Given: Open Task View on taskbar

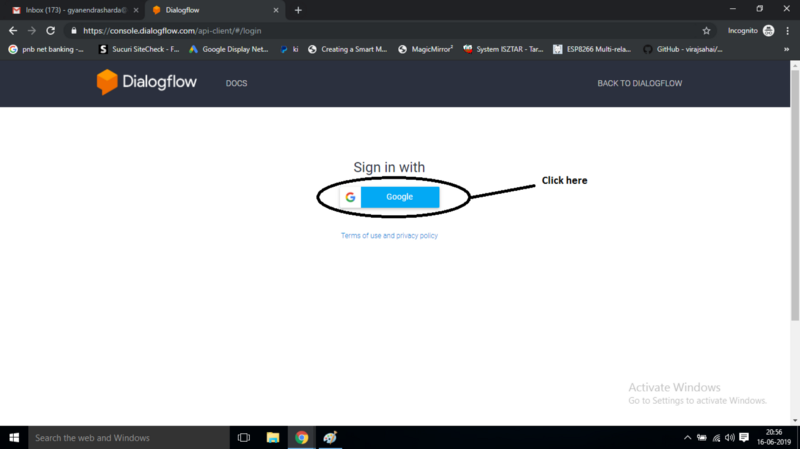Looking at the screenshot, I should coord(244,438).
